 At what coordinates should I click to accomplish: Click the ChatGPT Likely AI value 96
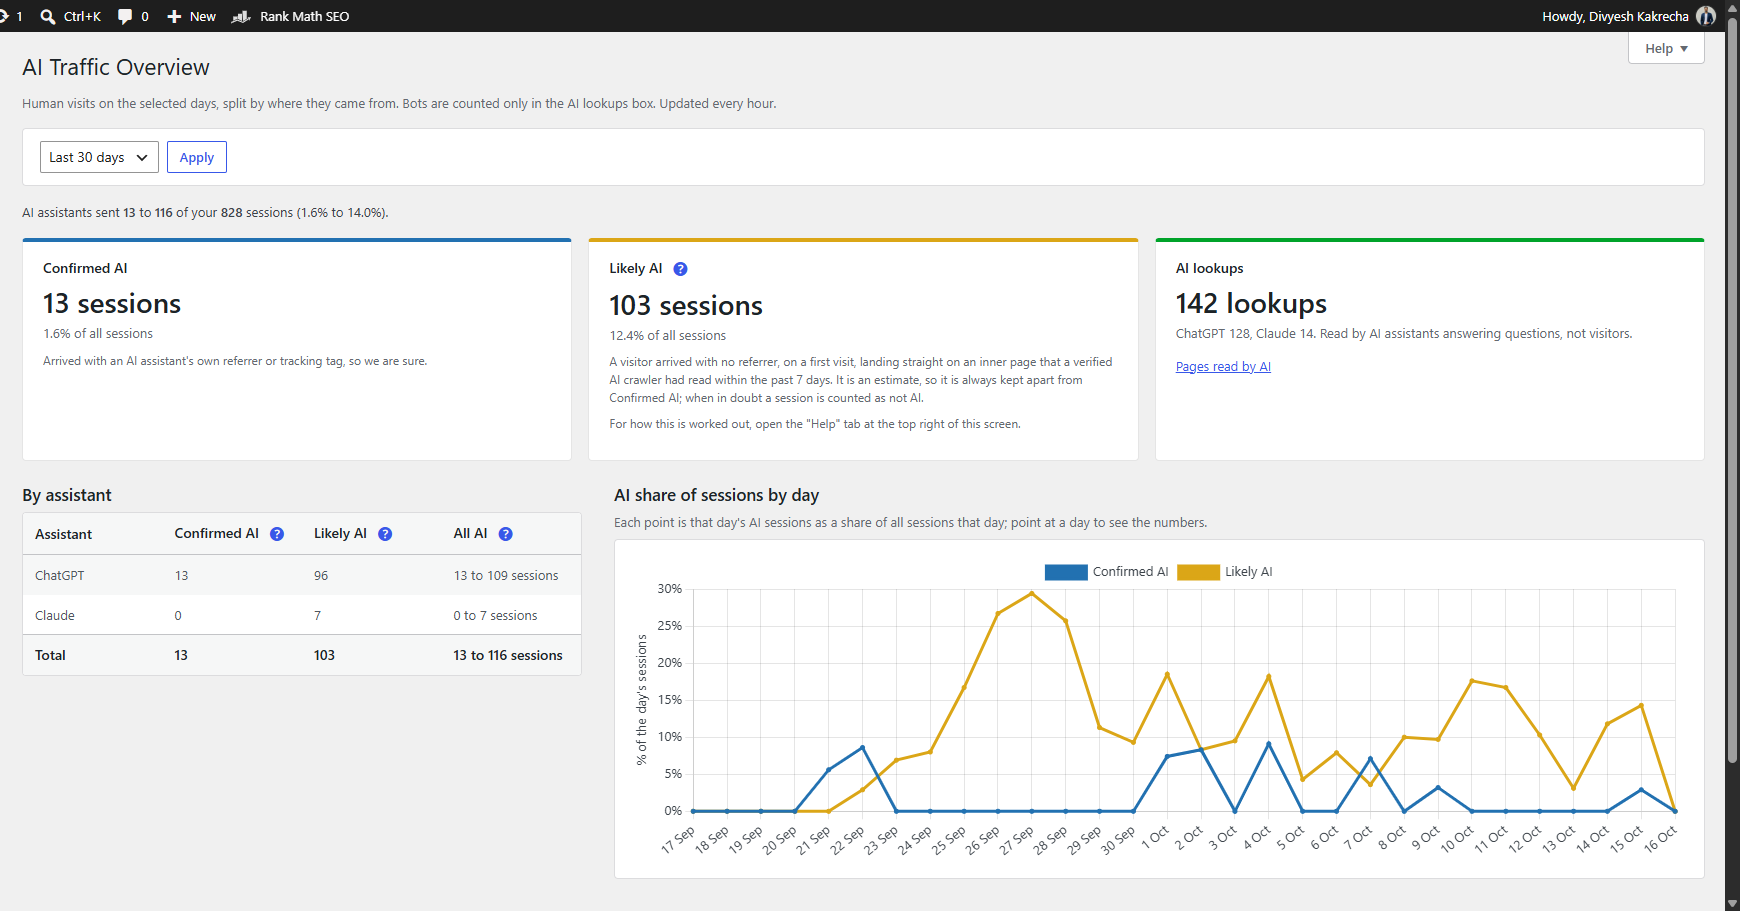(321, 576)
